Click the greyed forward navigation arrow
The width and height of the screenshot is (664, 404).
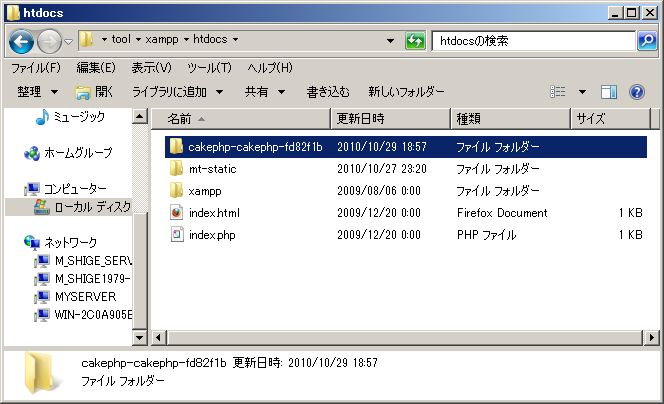pyautogui.click(x=50, y=41)
